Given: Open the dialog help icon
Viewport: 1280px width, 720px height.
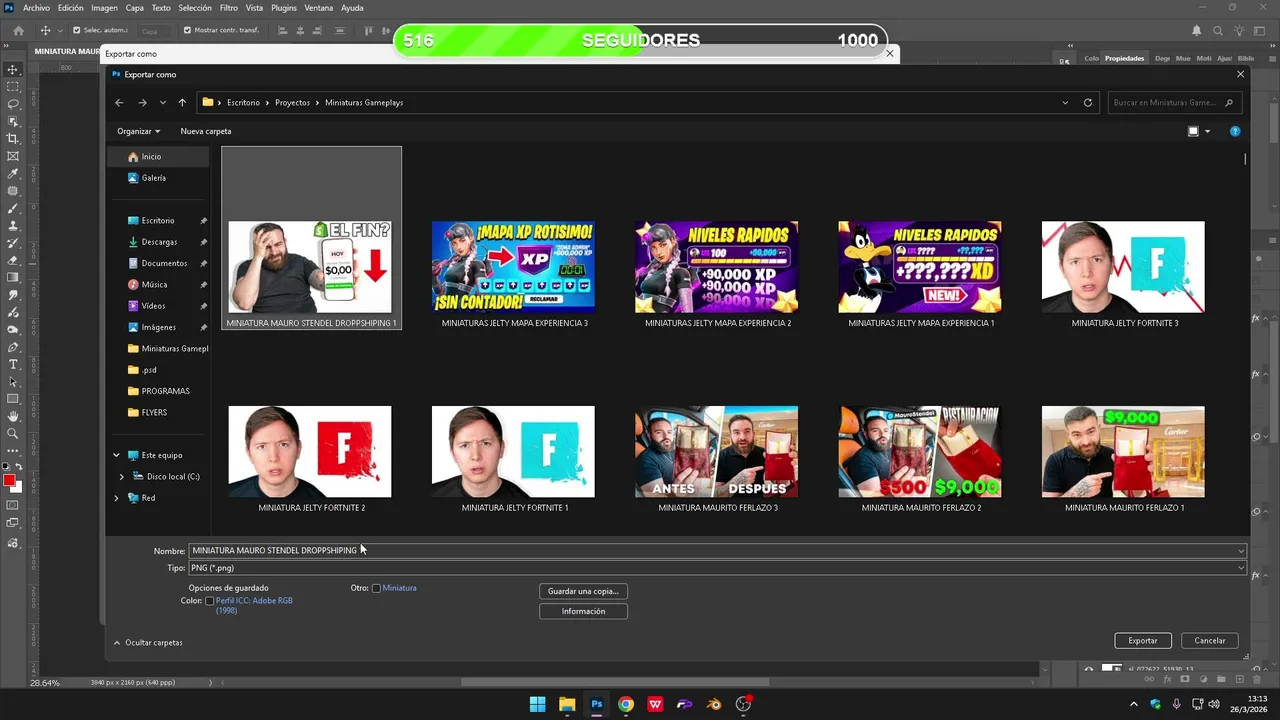Looking at the screenshot, I should point(1235,131).
